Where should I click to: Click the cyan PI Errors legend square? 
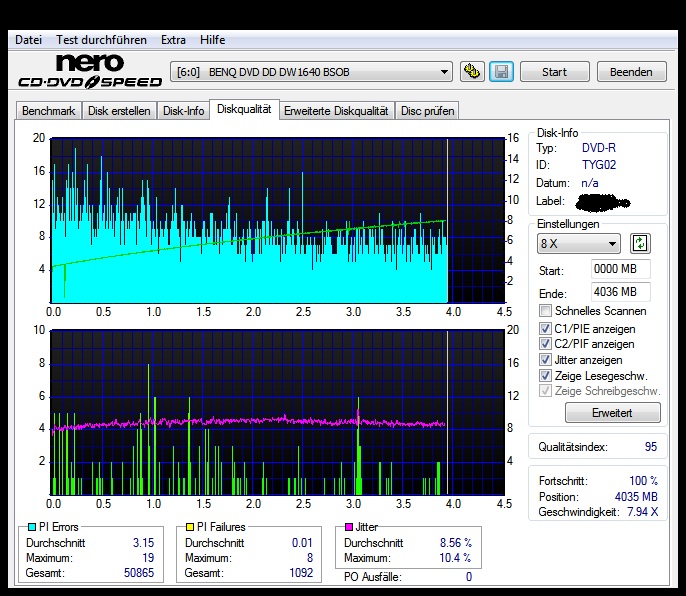tap(32, 527)
